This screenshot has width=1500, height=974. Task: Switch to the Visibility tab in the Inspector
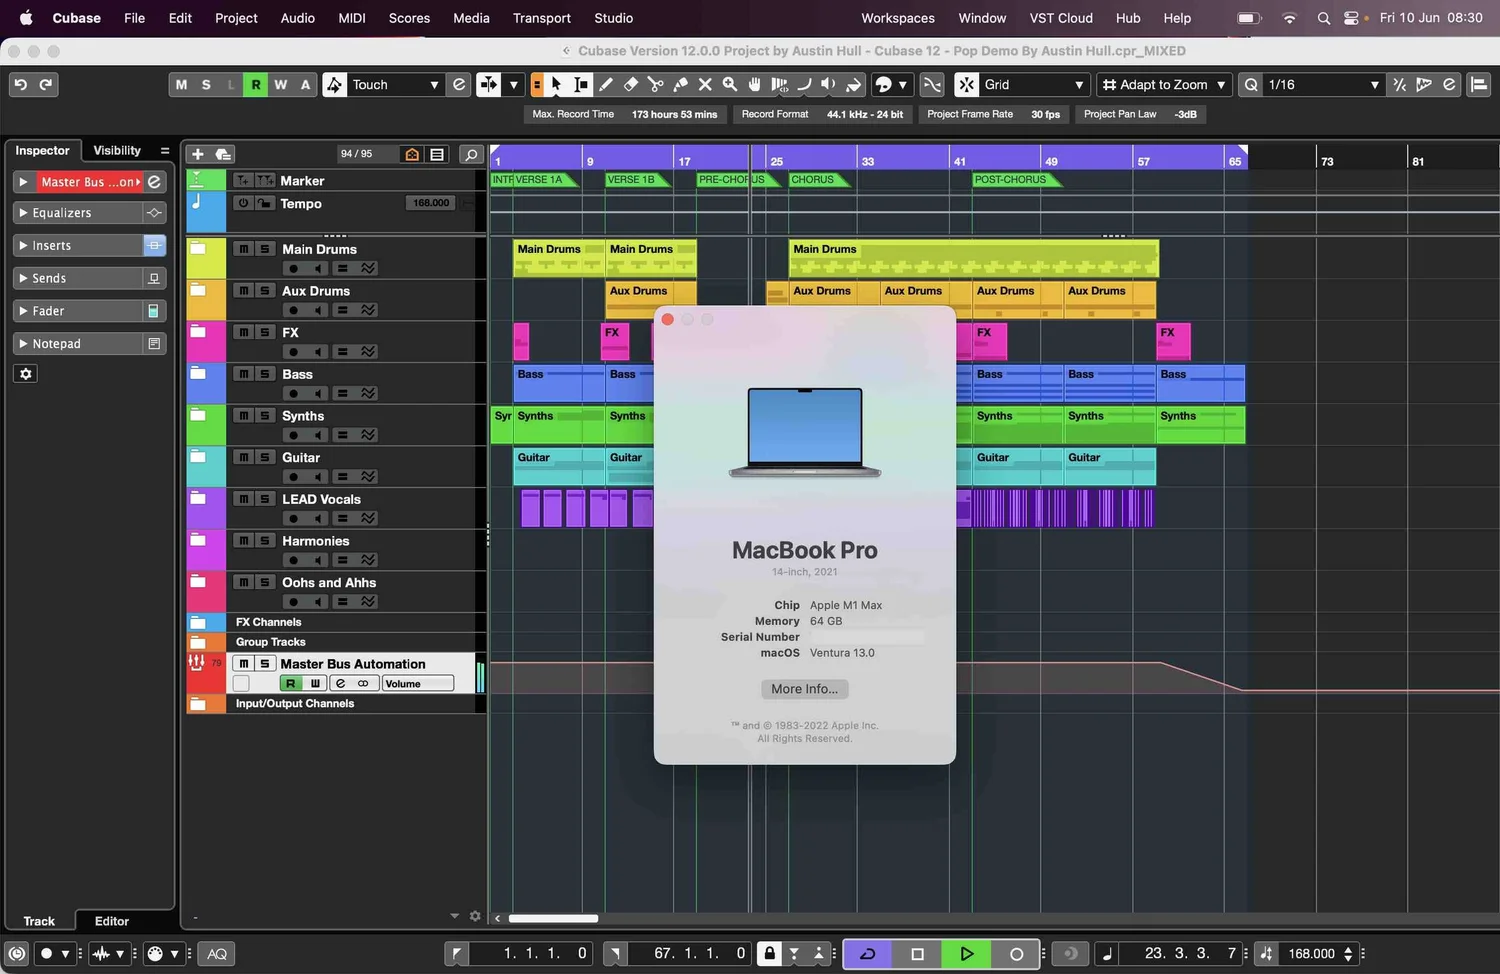[x=117, y=150]
